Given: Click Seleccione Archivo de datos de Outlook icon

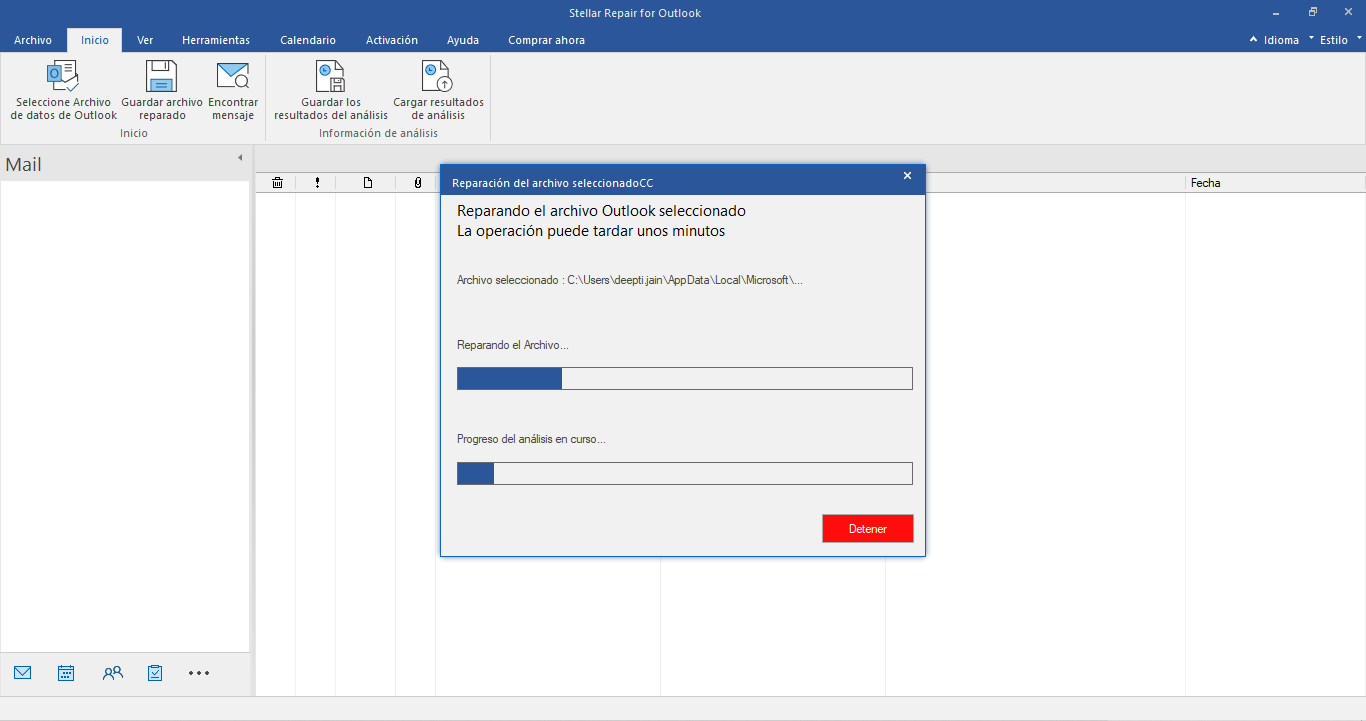Looking at the screenshot, I should tap(63, 77).
